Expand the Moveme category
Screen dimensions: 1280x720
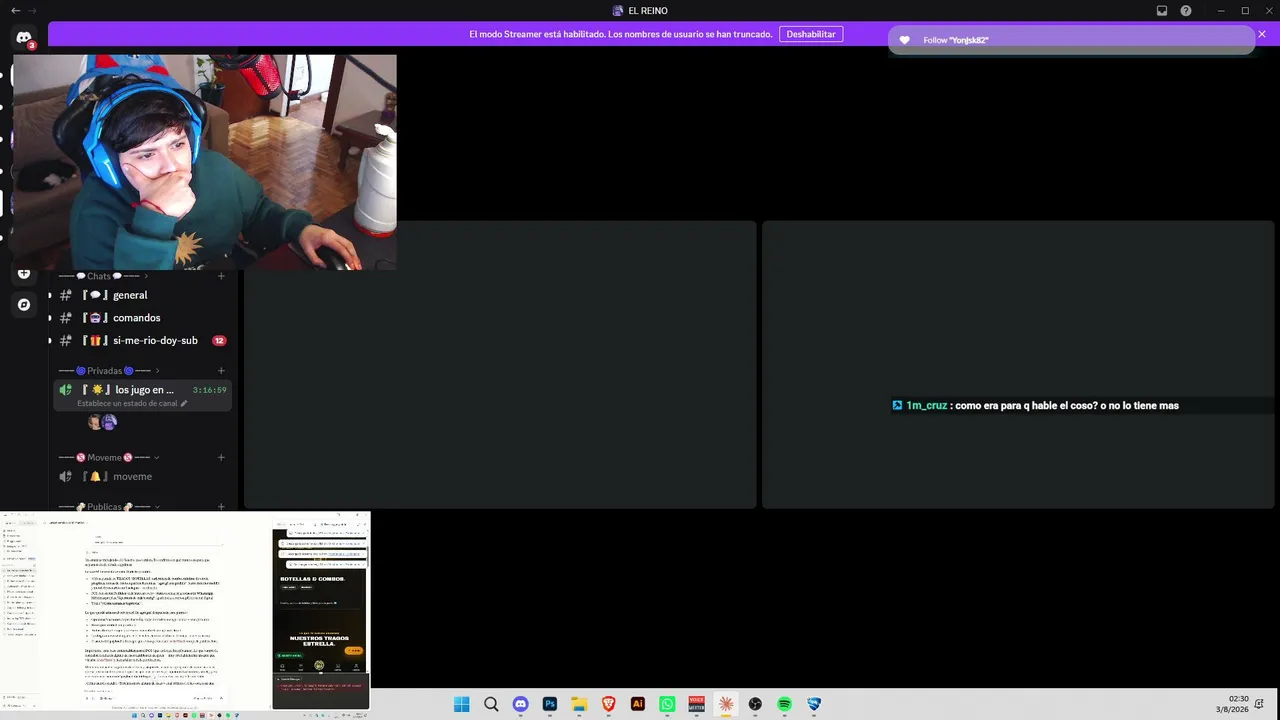[x=109, y=458]
